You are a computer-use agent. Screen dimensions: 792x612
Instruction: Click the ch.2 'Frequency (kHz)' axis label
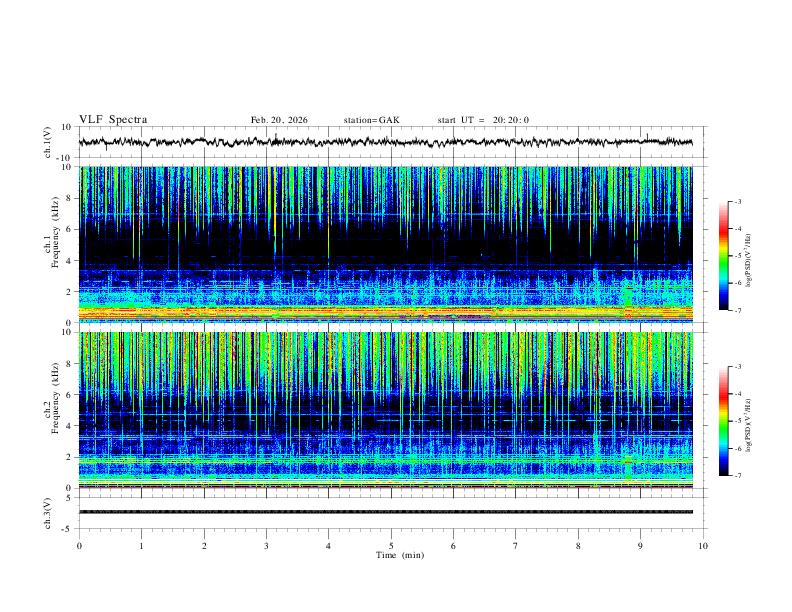coord(56,398)
